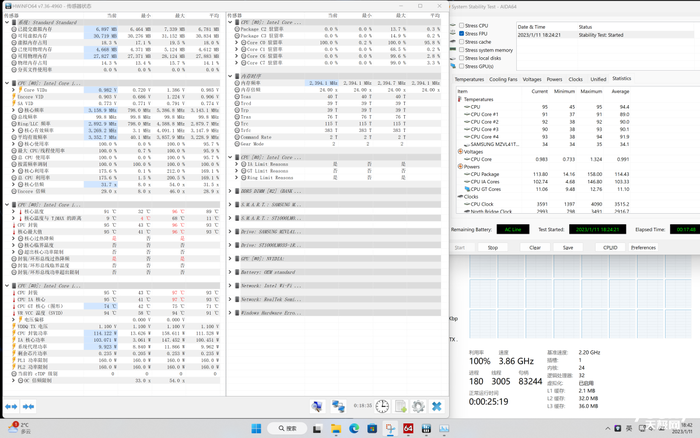Viewport: 700px width, 438px height.
Task: Click the HWiNFO reset clock icon
Action: 383,407
